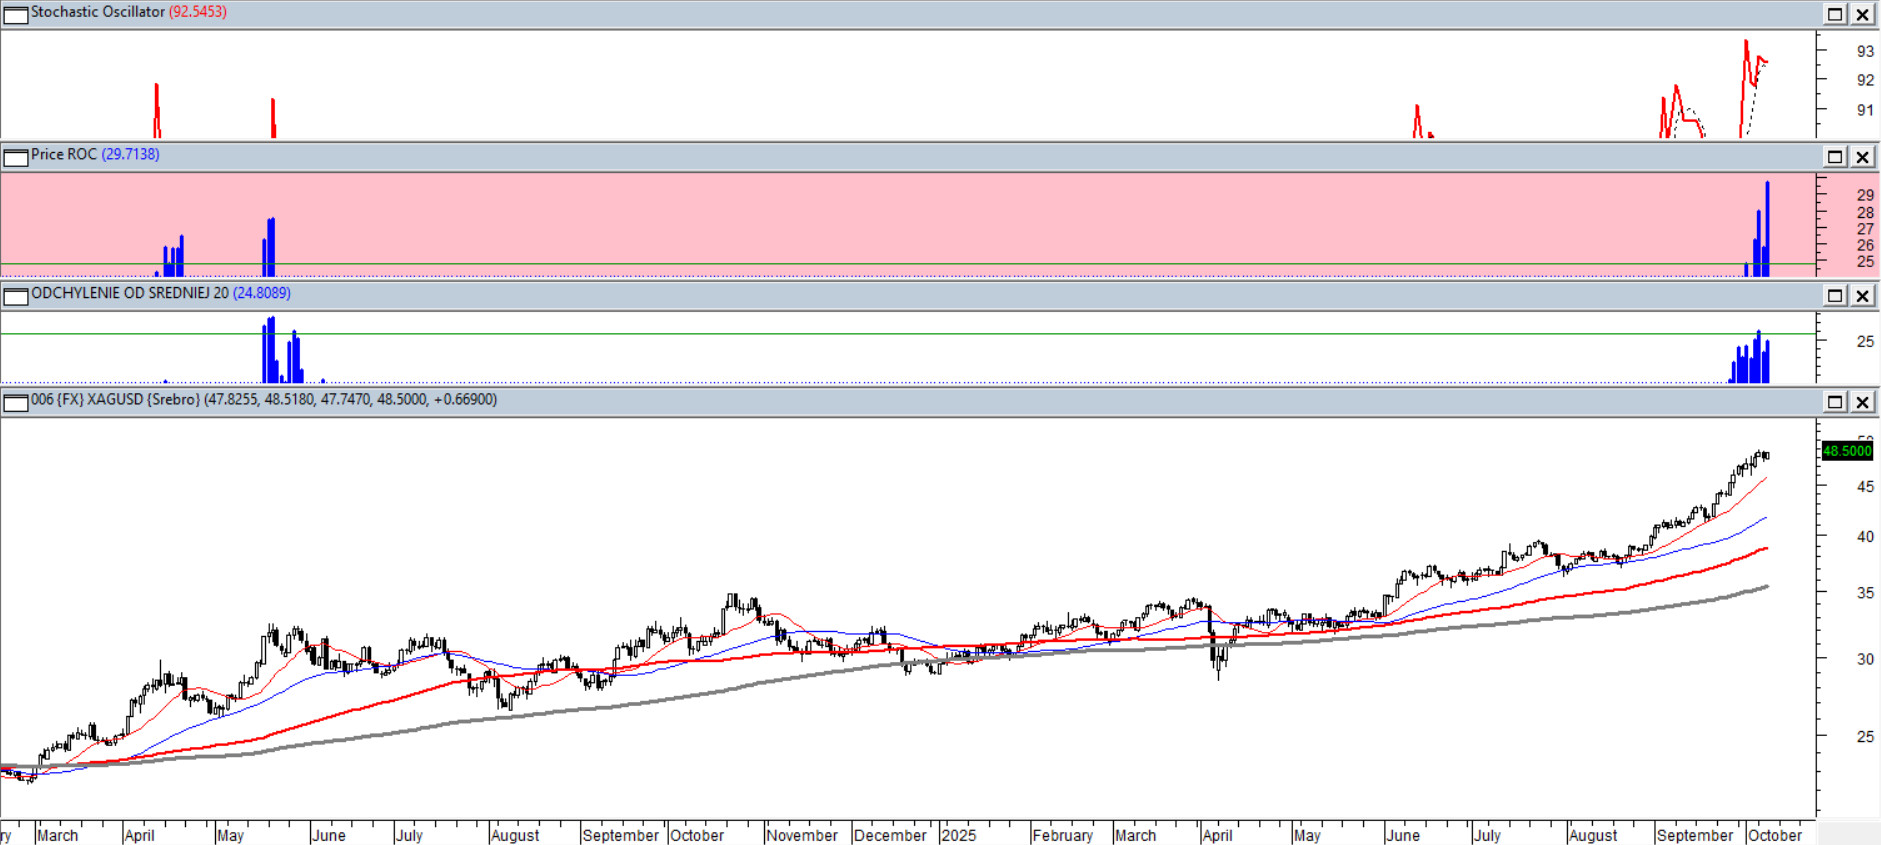Maximize the Stochastic Oscillator panel
The width and height of the screenshot is (1881, 845).
[x=1835, y=14]
